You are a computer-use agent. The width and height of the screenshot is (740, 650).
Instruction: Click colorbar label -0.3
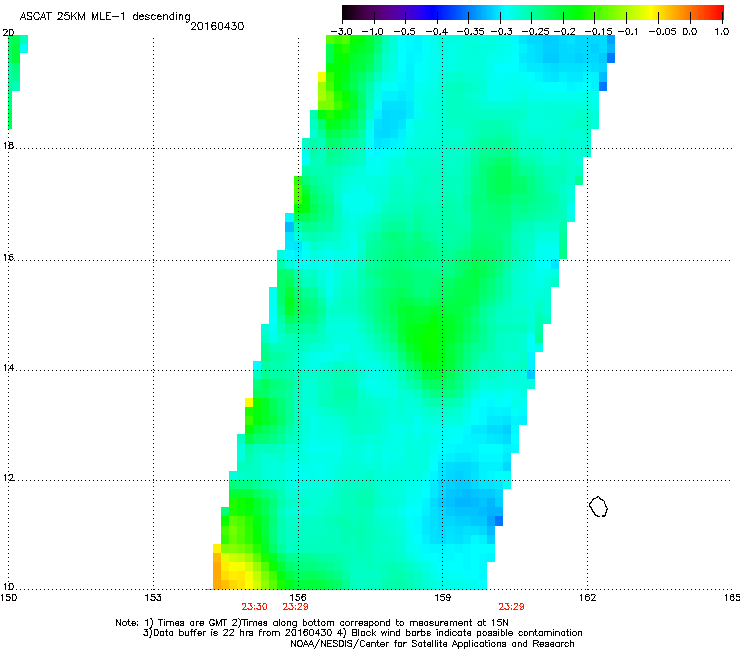[x=501, y=32]
